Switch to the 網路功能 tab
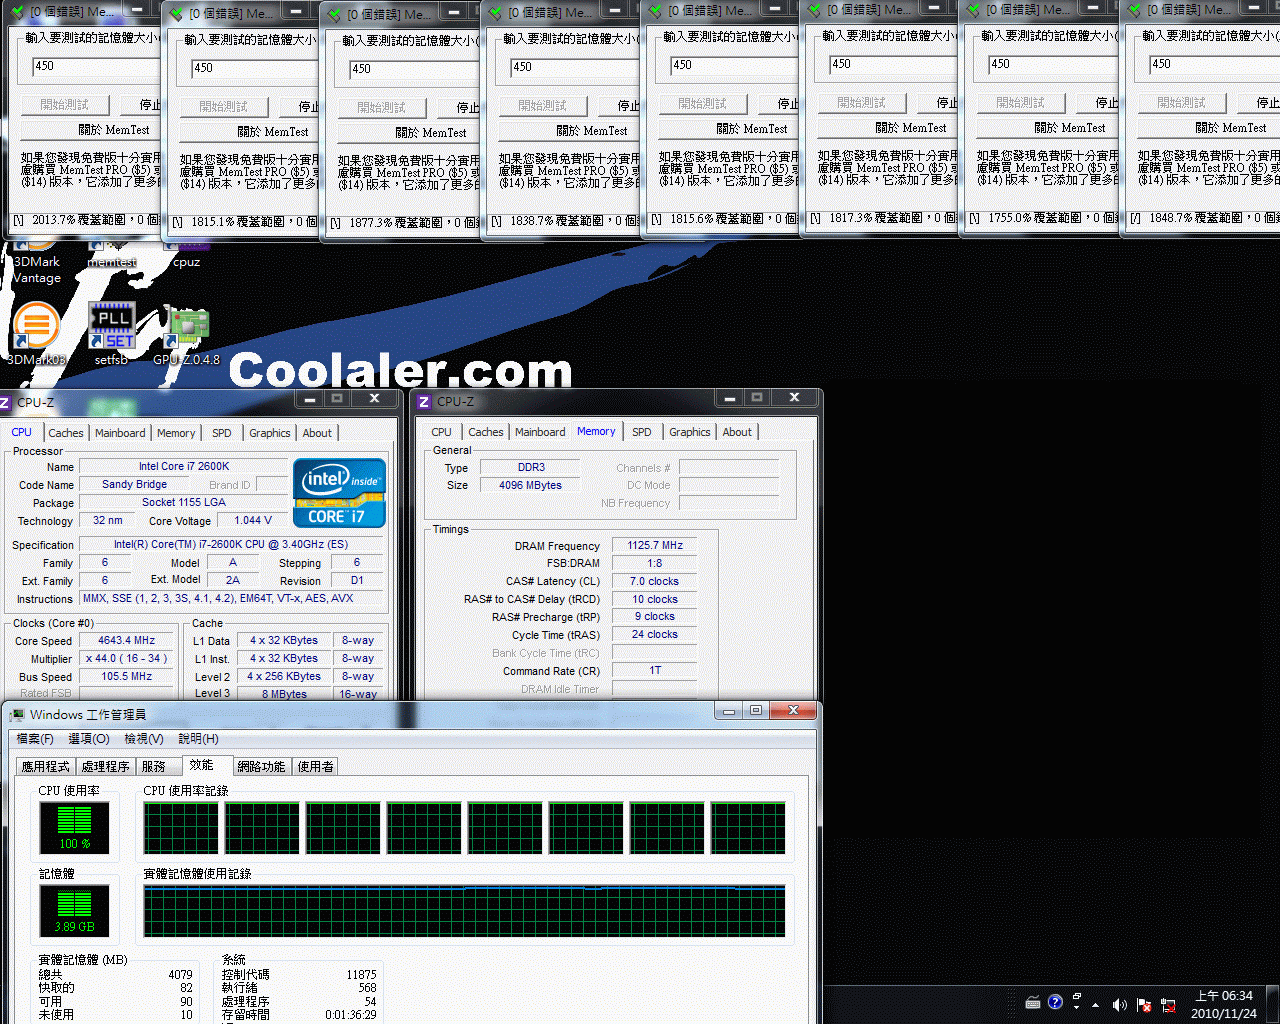Screen dimensions: 1280x1024 [261, 767]
